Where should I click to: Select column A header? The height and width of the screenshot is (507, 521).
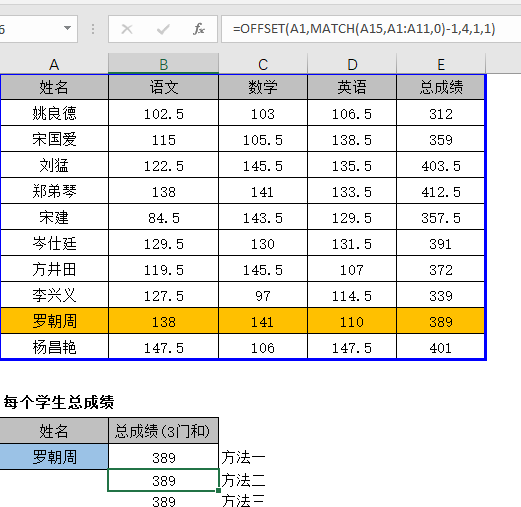54,64
